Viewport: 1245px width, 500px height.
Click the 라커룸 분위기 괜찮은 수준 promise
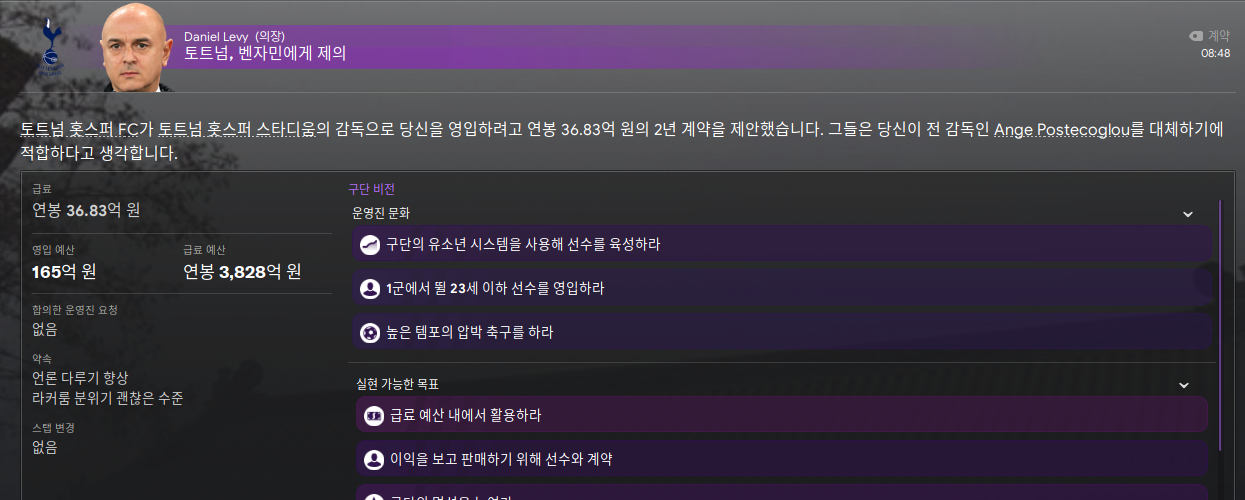(x=107, y=398)
